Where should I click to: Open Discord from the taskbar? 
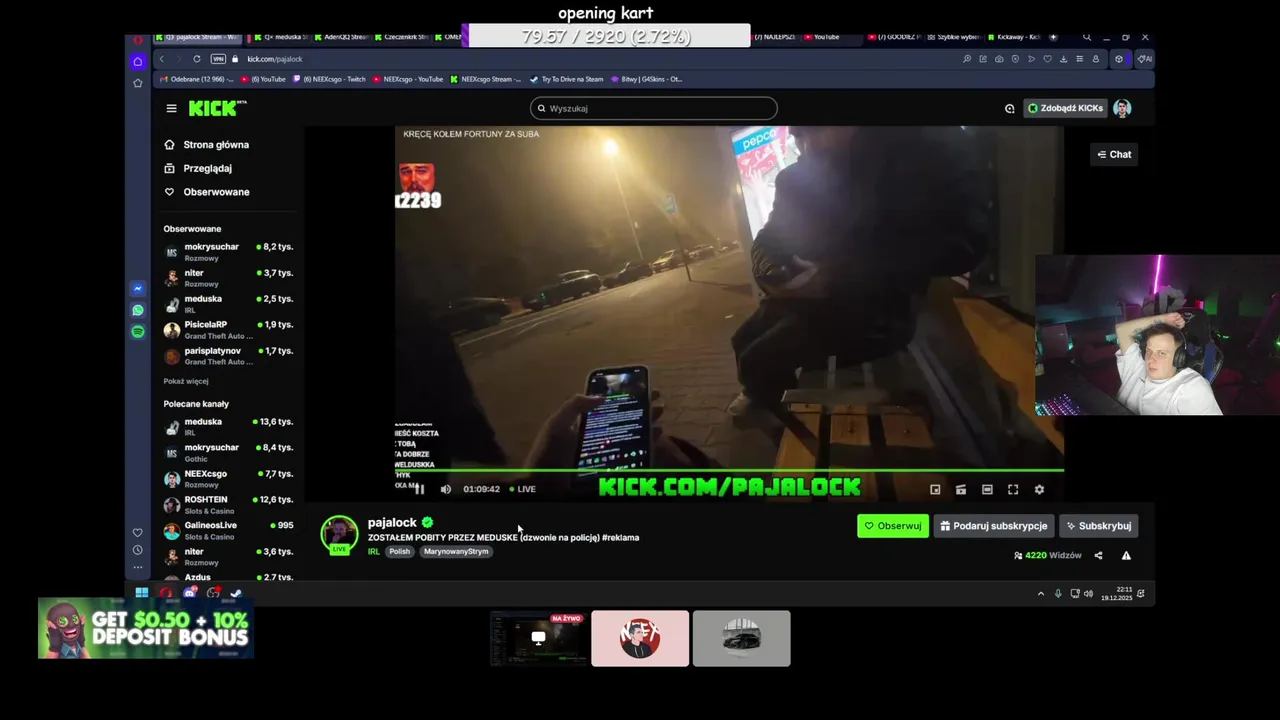(x=189, y=593)
